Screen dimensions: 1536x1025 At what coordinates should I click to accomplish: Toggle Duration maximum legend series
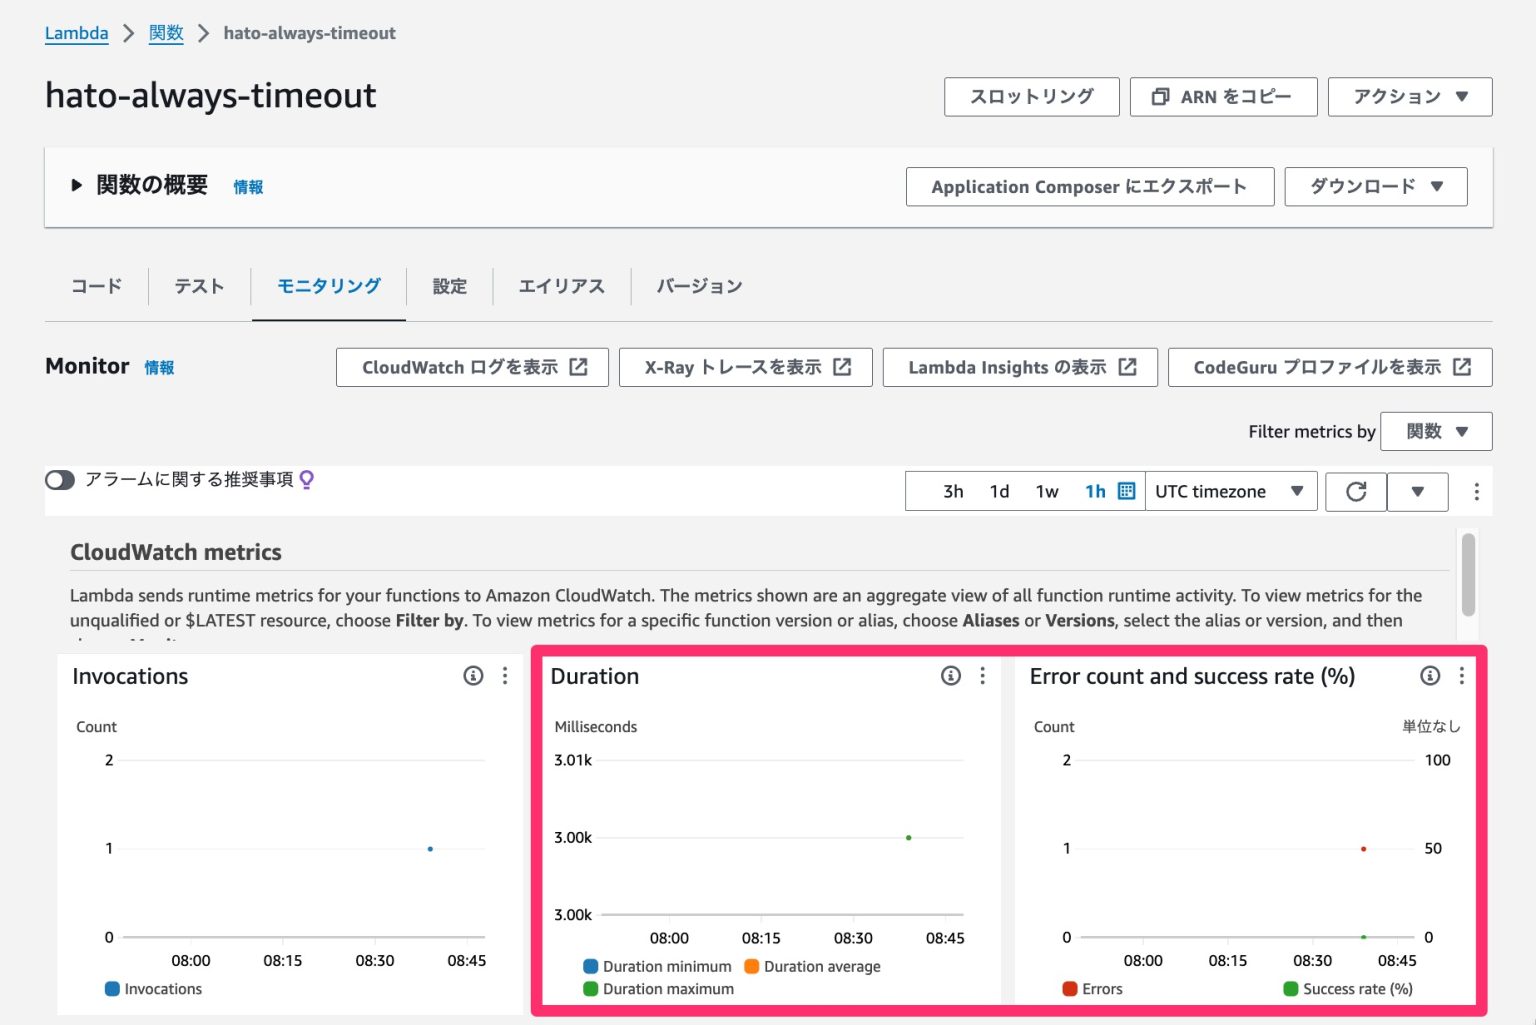point(658,989)
